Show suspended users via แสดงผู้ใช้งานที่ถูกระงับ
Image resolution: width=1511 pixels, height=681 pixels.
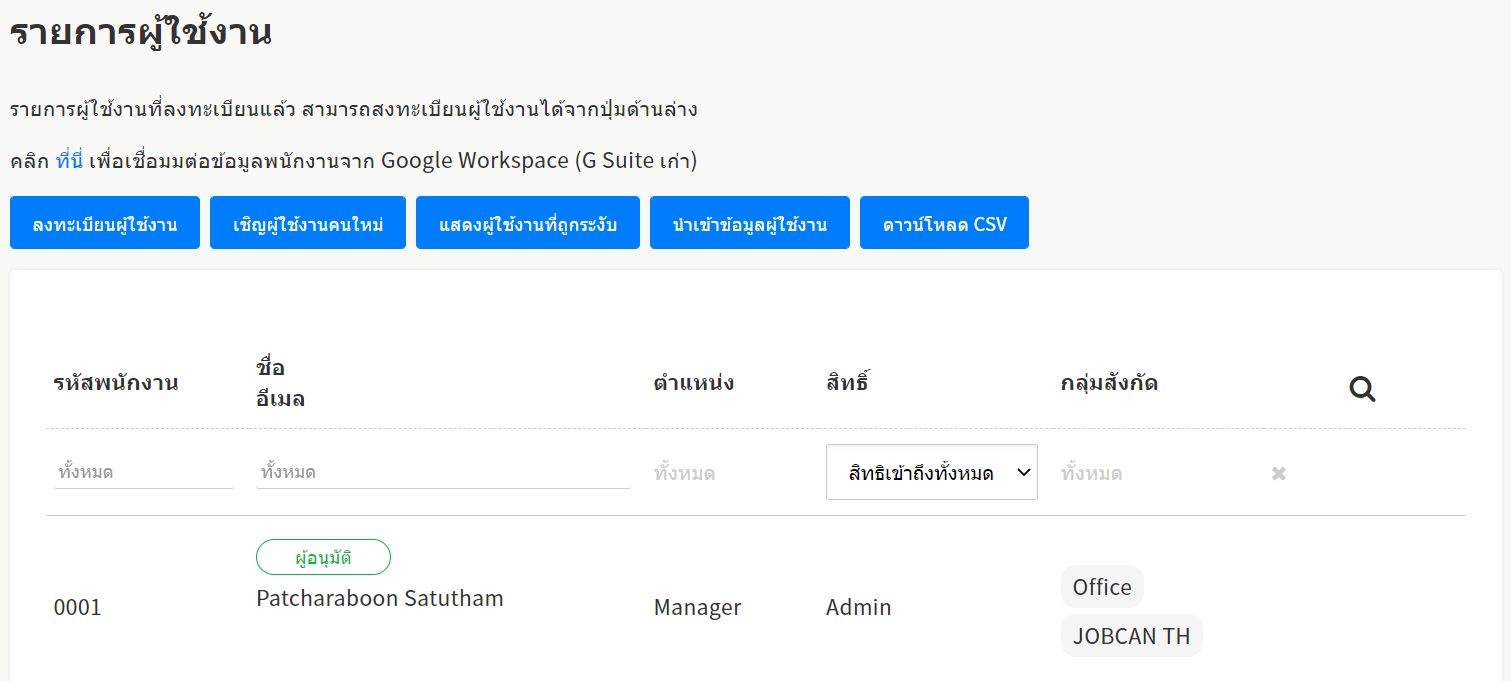[527, 223]
